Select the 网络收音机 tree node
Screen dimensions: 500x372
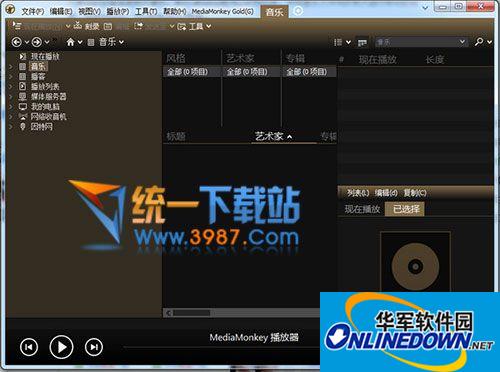point(49,116)
